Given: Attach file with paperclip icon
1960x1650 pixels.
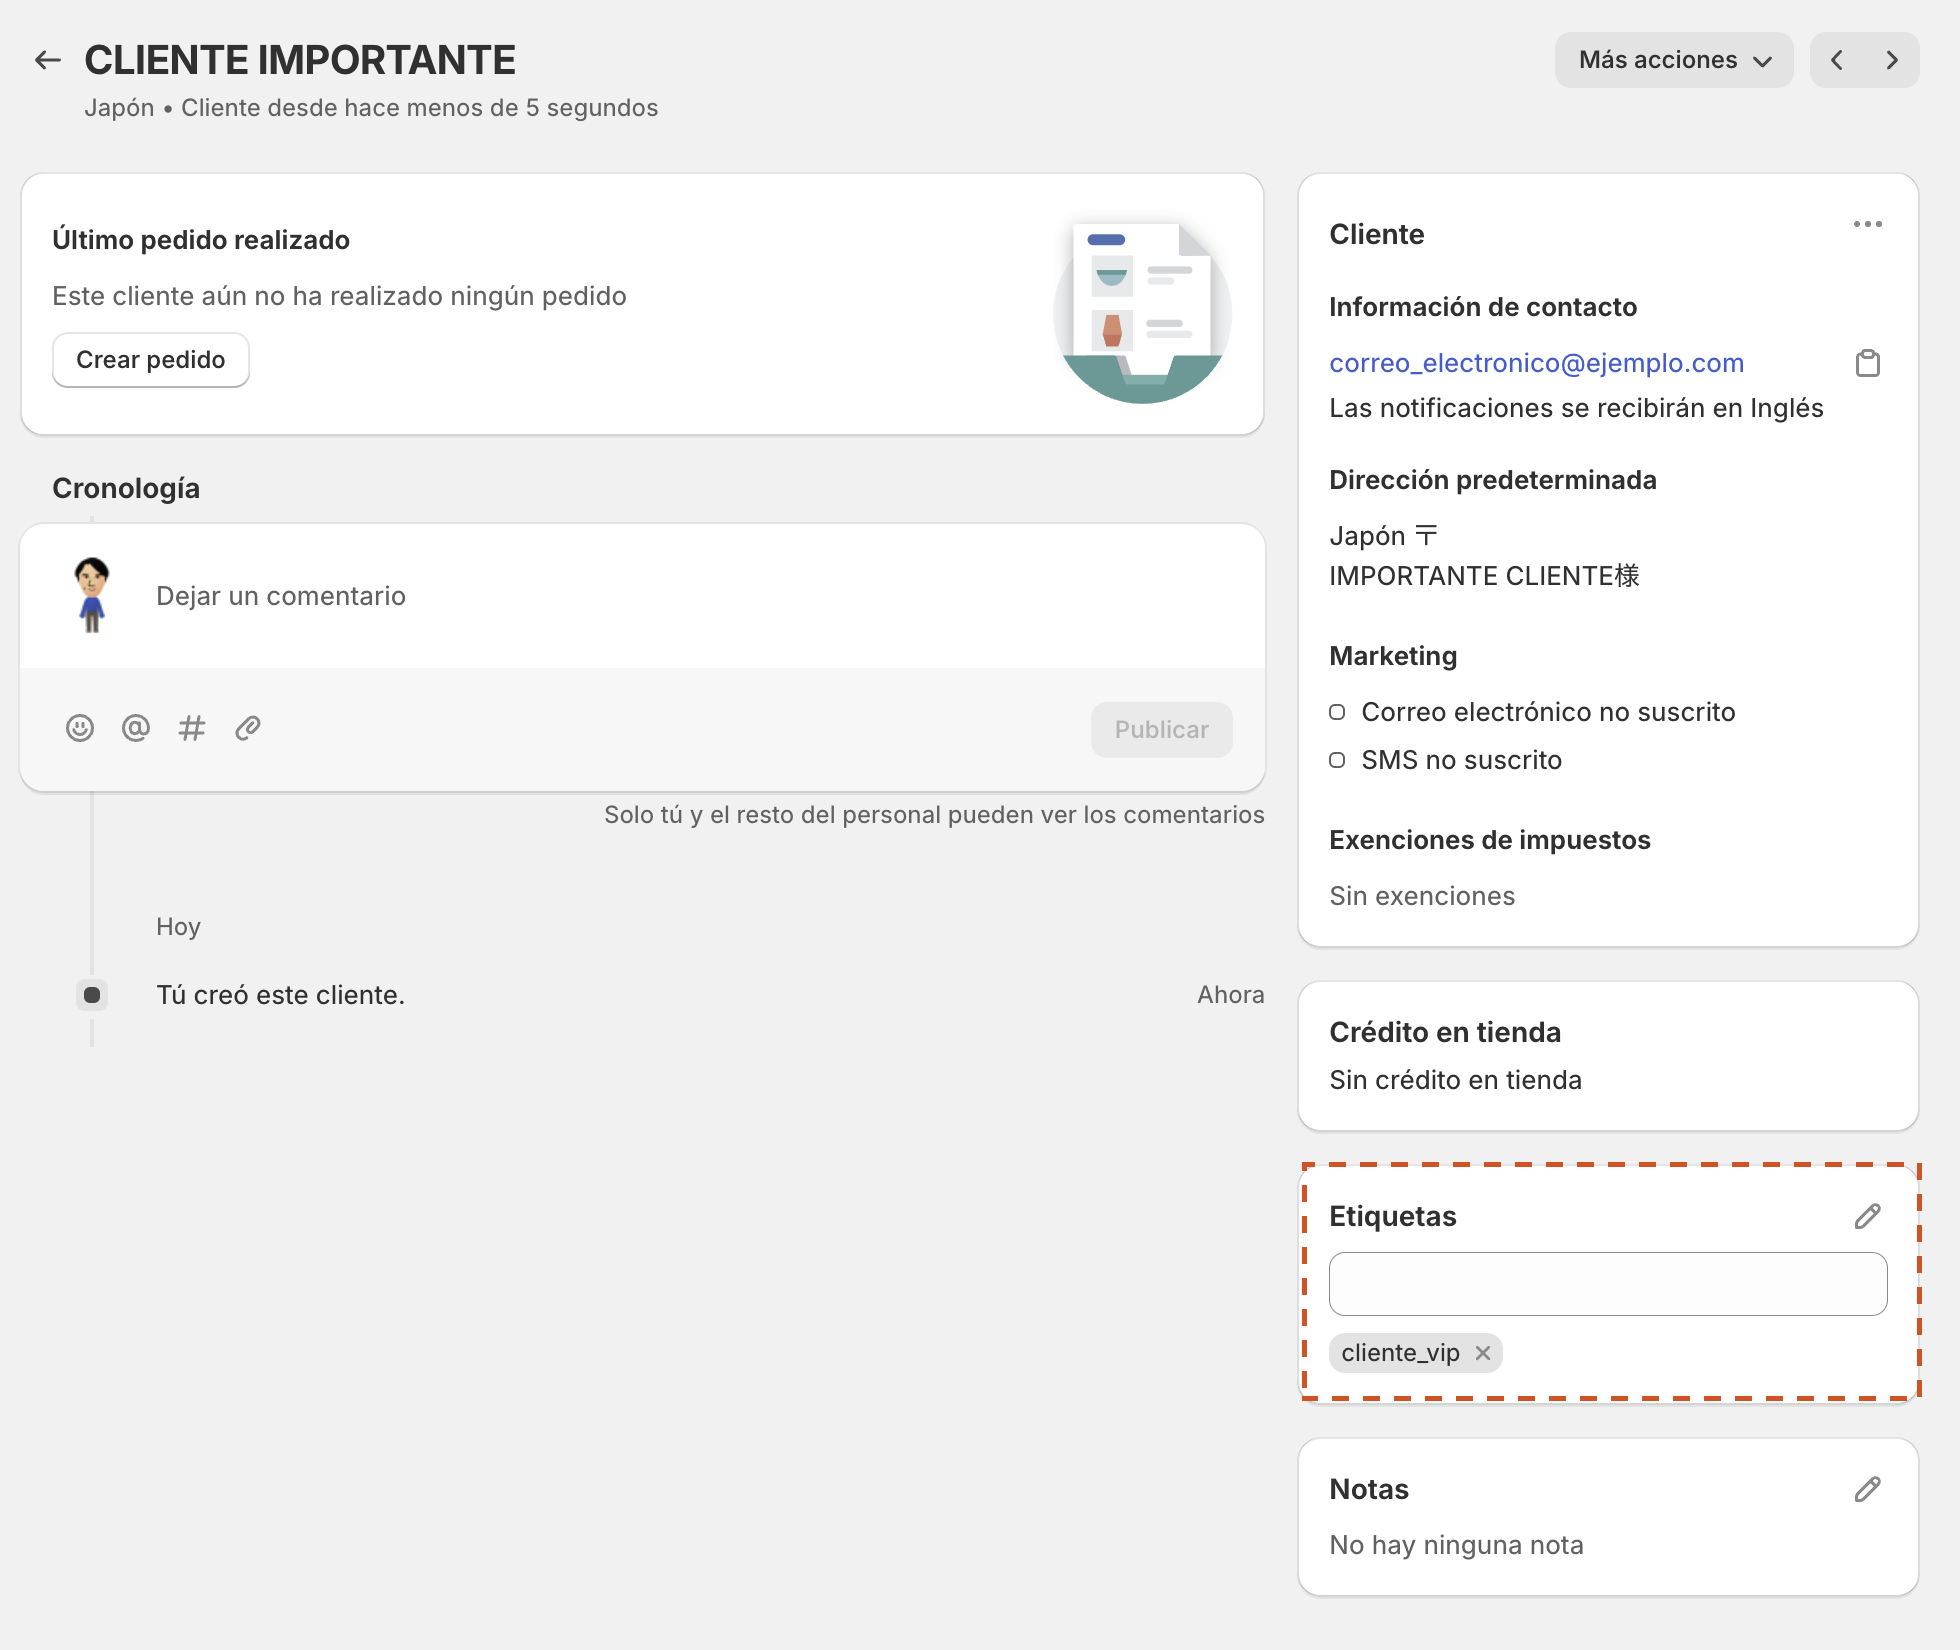Looking at the screenshot, I should coord(248,728).
